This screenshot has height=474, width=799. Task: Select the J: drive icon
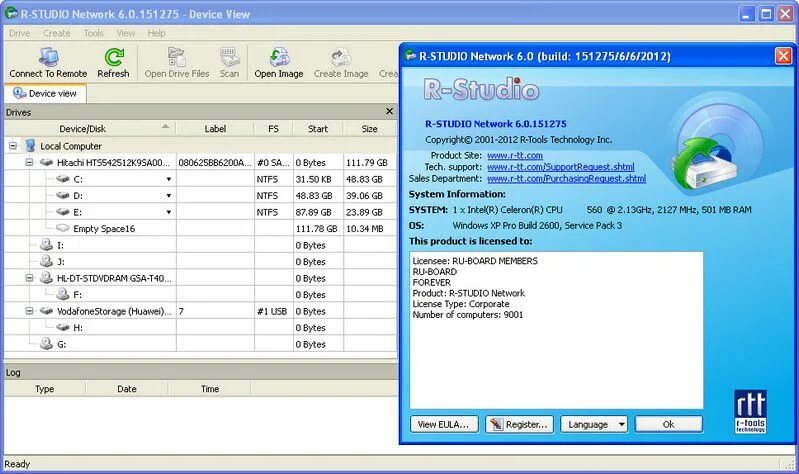click(x=46, y=261)
